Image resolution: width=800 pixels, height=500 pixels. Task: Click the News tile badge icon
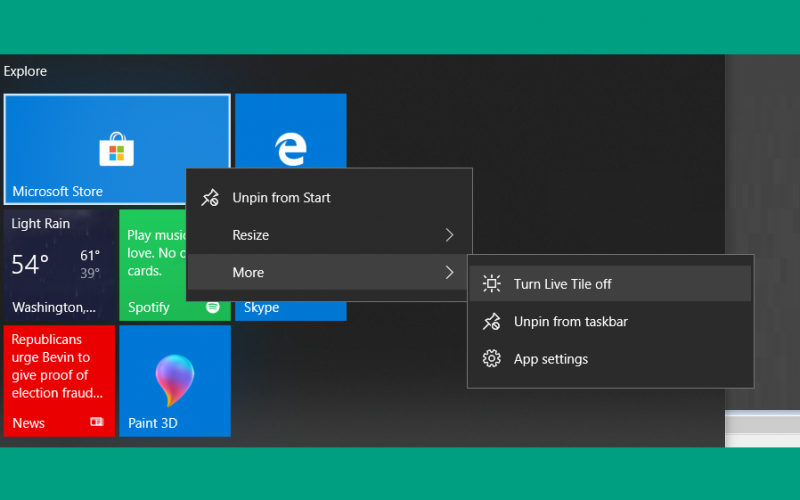point(97,421)
